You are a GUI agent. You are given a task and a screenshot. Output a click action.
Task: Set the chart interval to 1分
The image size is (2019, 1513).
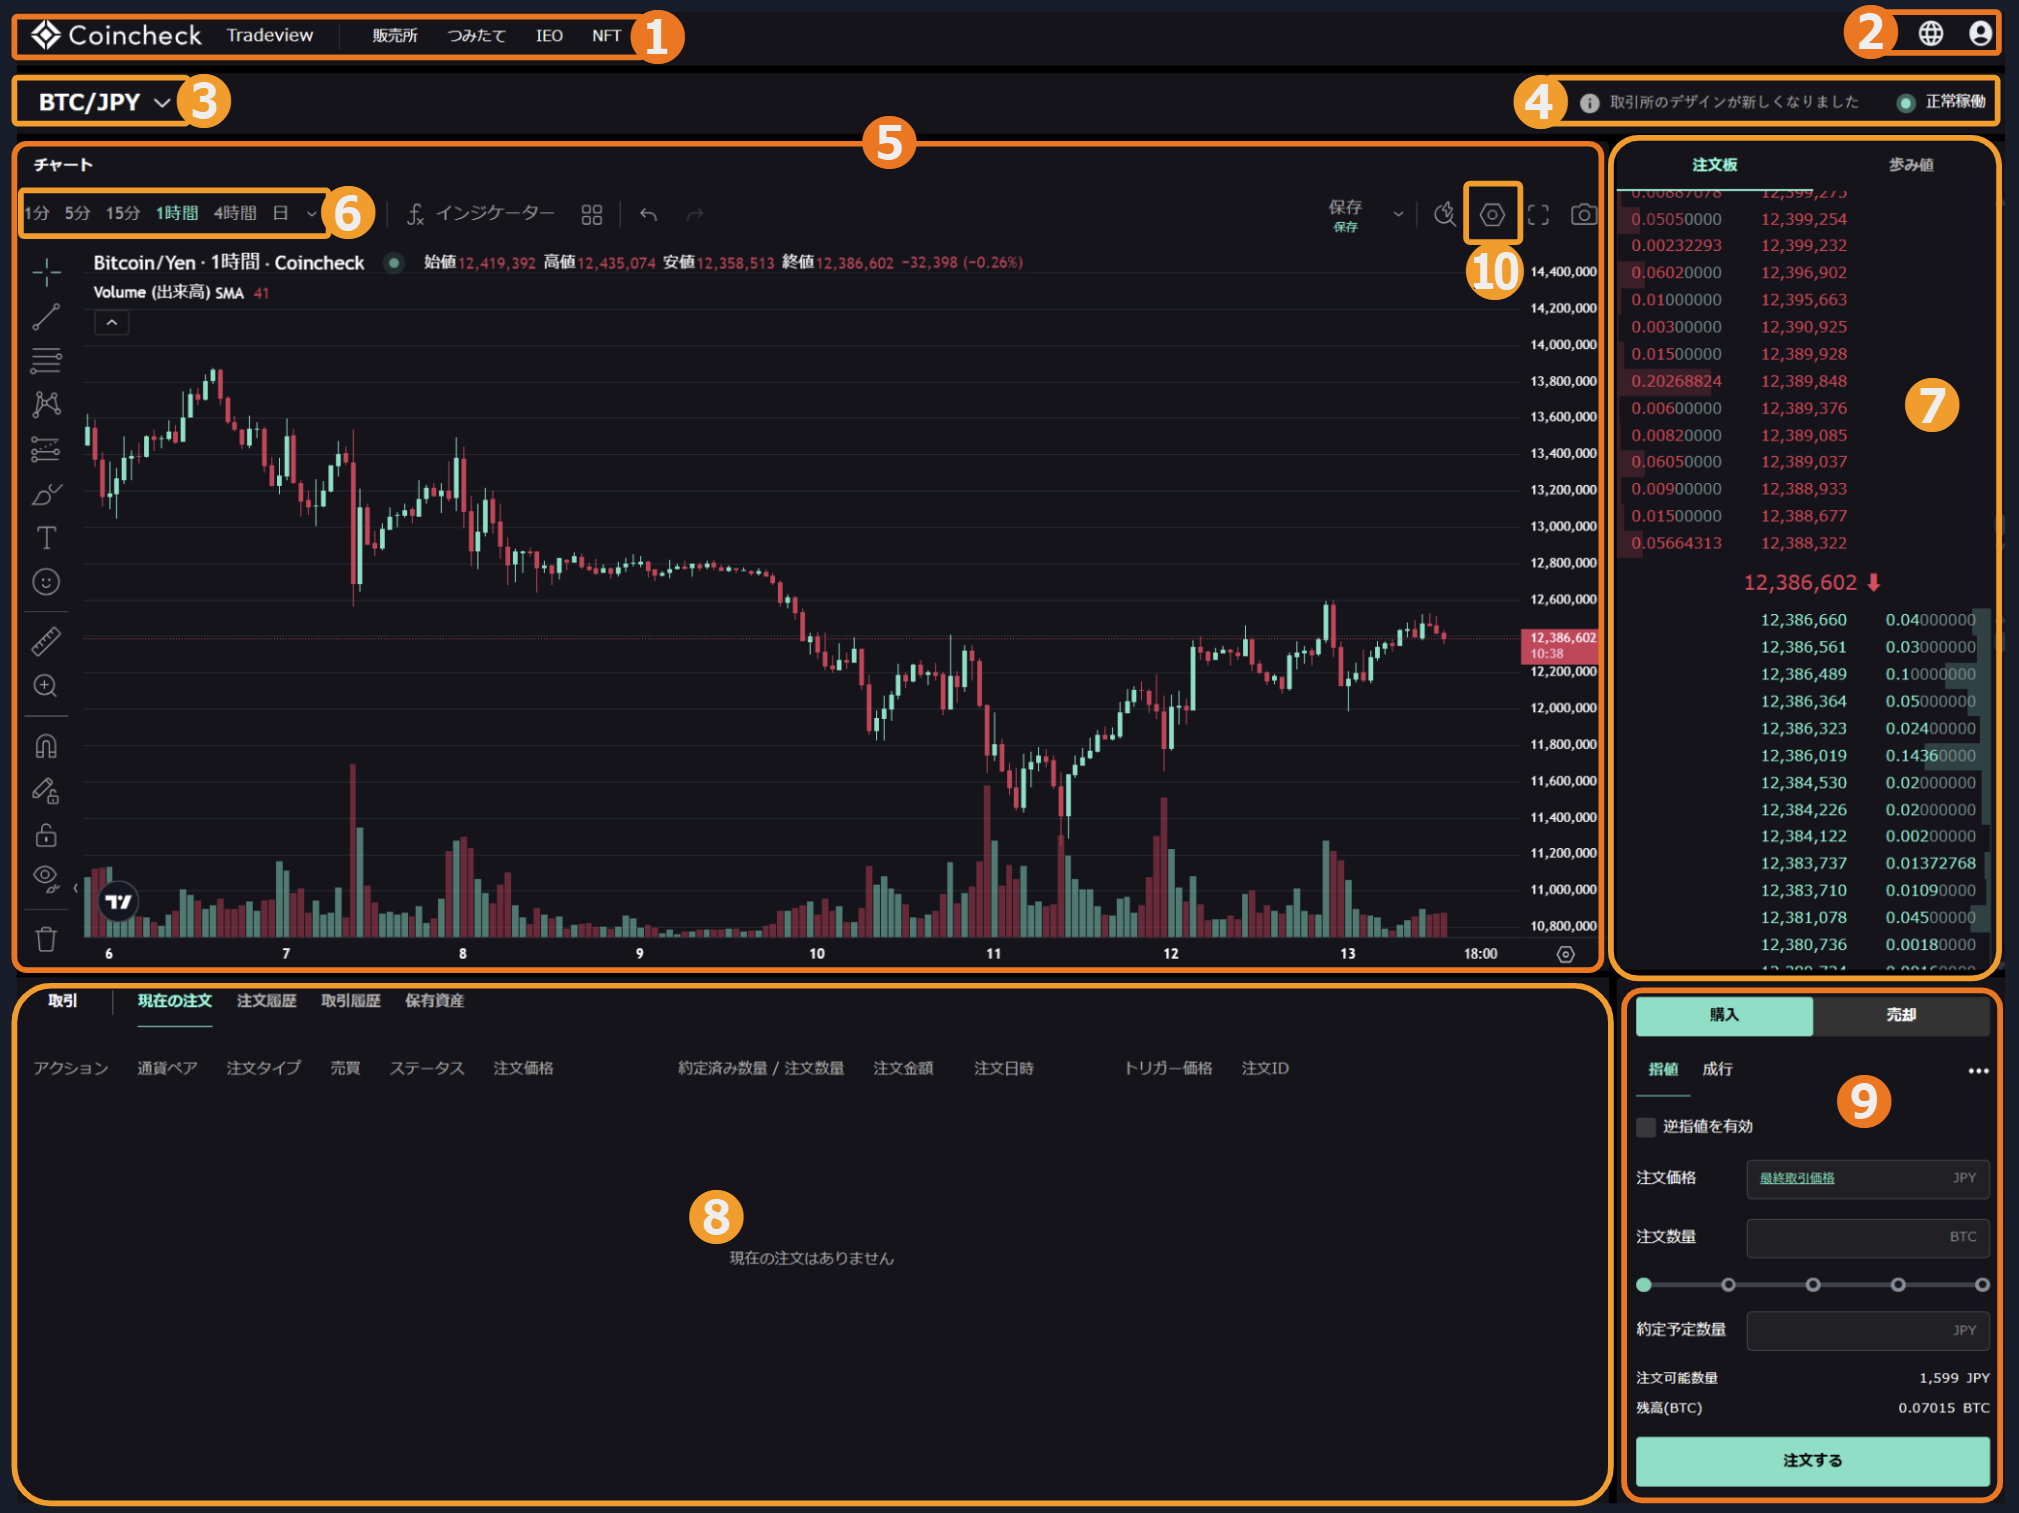point(37,213)
